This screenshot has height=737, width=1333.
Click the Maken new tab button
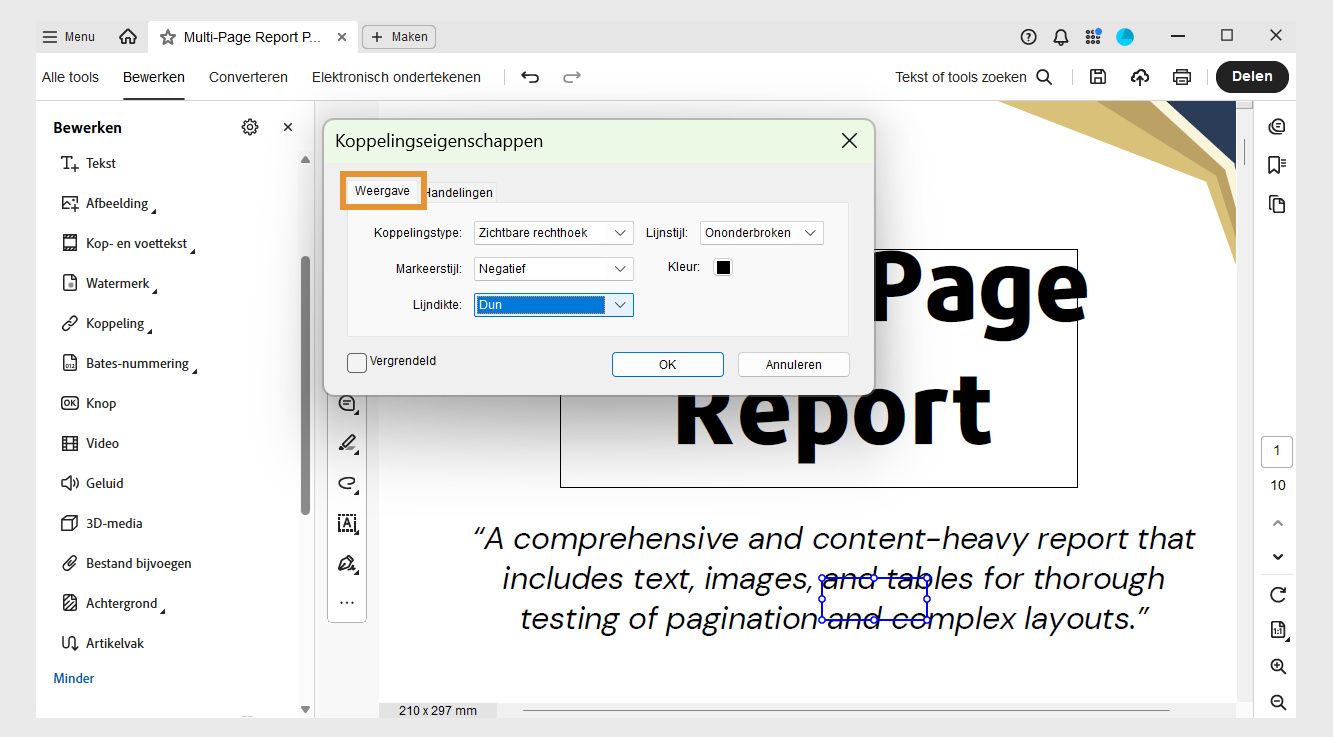(399, 37)
